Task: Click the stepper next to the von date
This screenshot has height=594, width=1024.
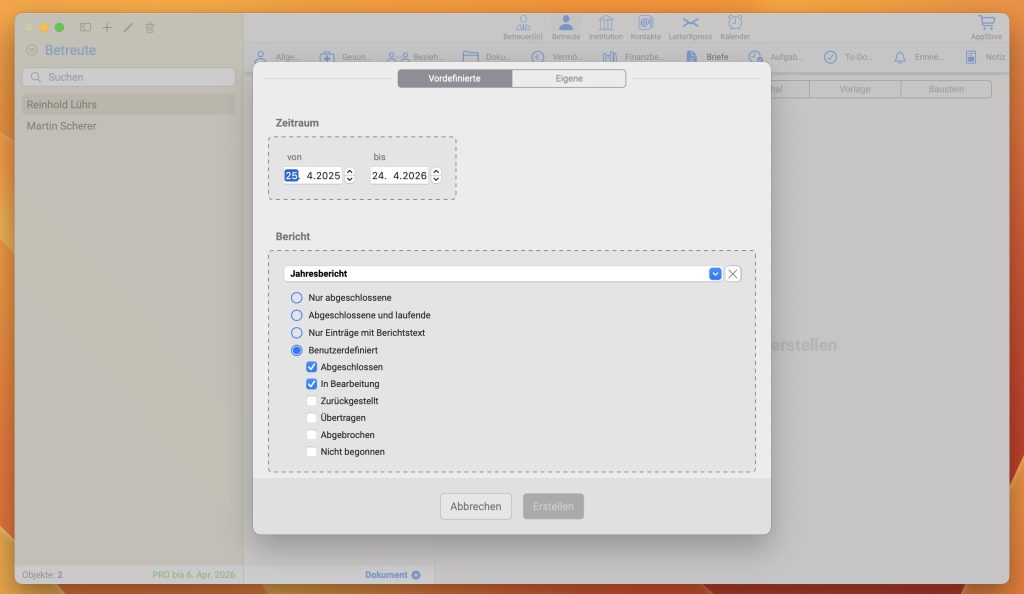Action: pos(350,175)
